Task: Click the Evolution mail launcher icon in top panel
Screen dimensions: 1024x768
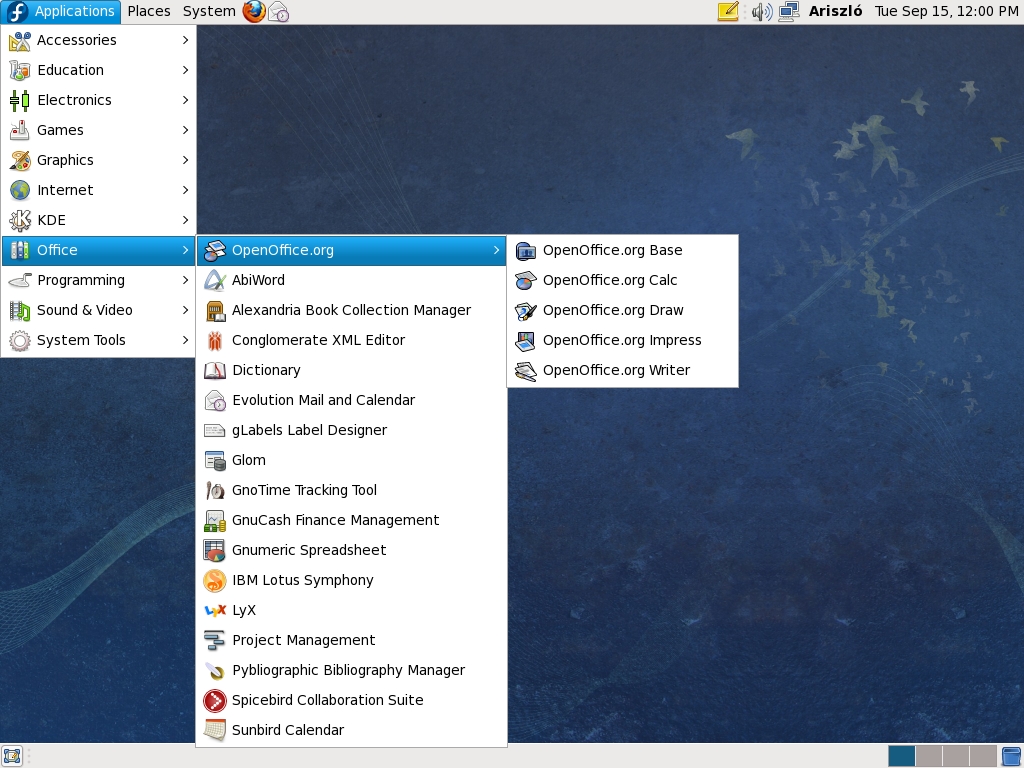Action: pos(279,12)
